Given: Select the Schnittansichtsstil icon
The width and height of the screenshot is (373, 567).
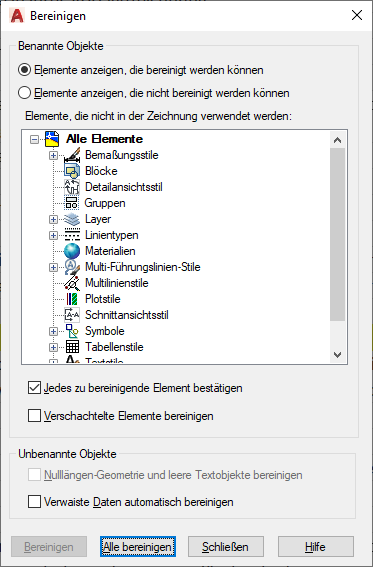Looking at the screenshot, I should point(72,315).
